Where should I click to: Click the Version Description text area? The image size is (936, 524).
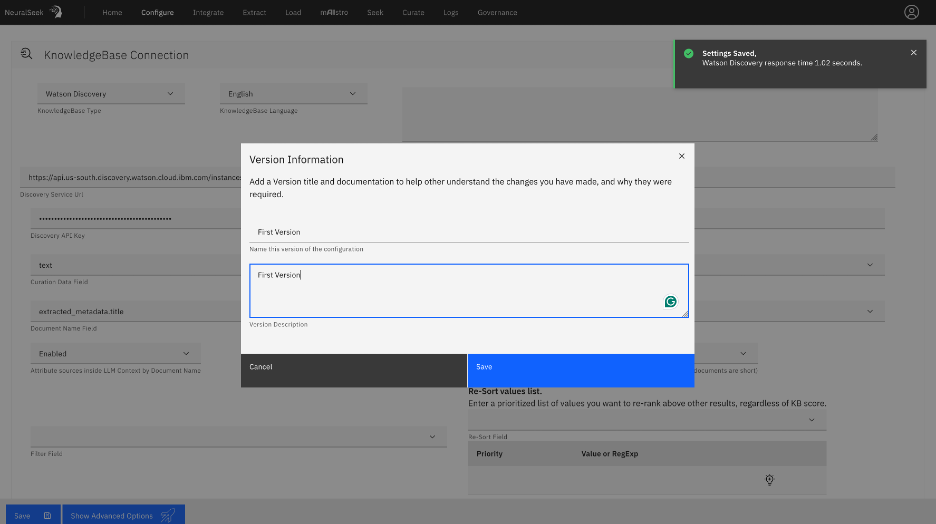[x=469, y=291]
